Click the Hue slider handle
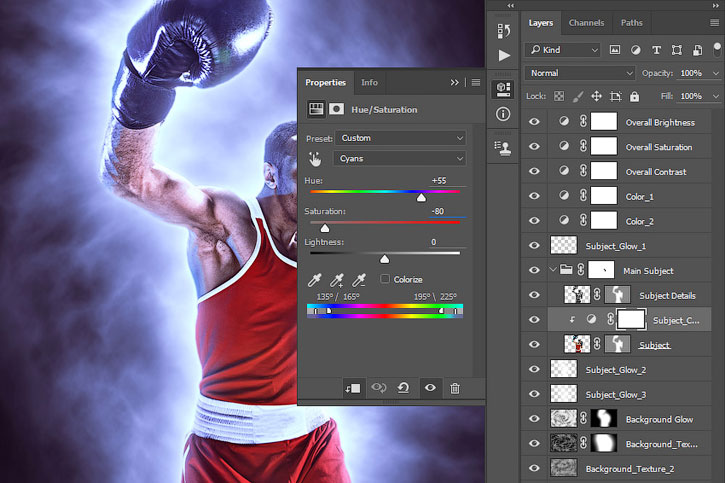 [421, 197]
